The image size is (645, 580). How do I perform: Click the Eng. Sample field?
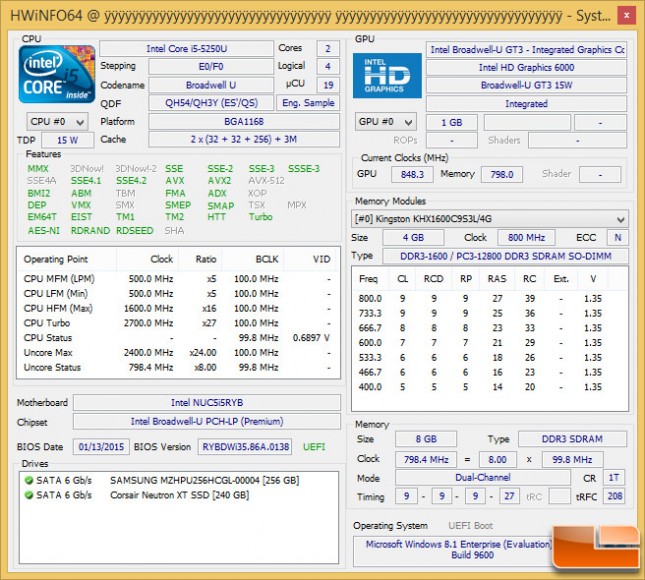(308, 103)
